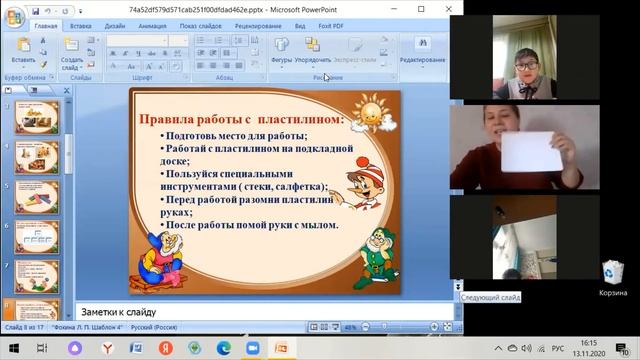Click the 48% zoom level button
Image resolution: width=640 pixels, height=360 pixels.
click(350, 327)
